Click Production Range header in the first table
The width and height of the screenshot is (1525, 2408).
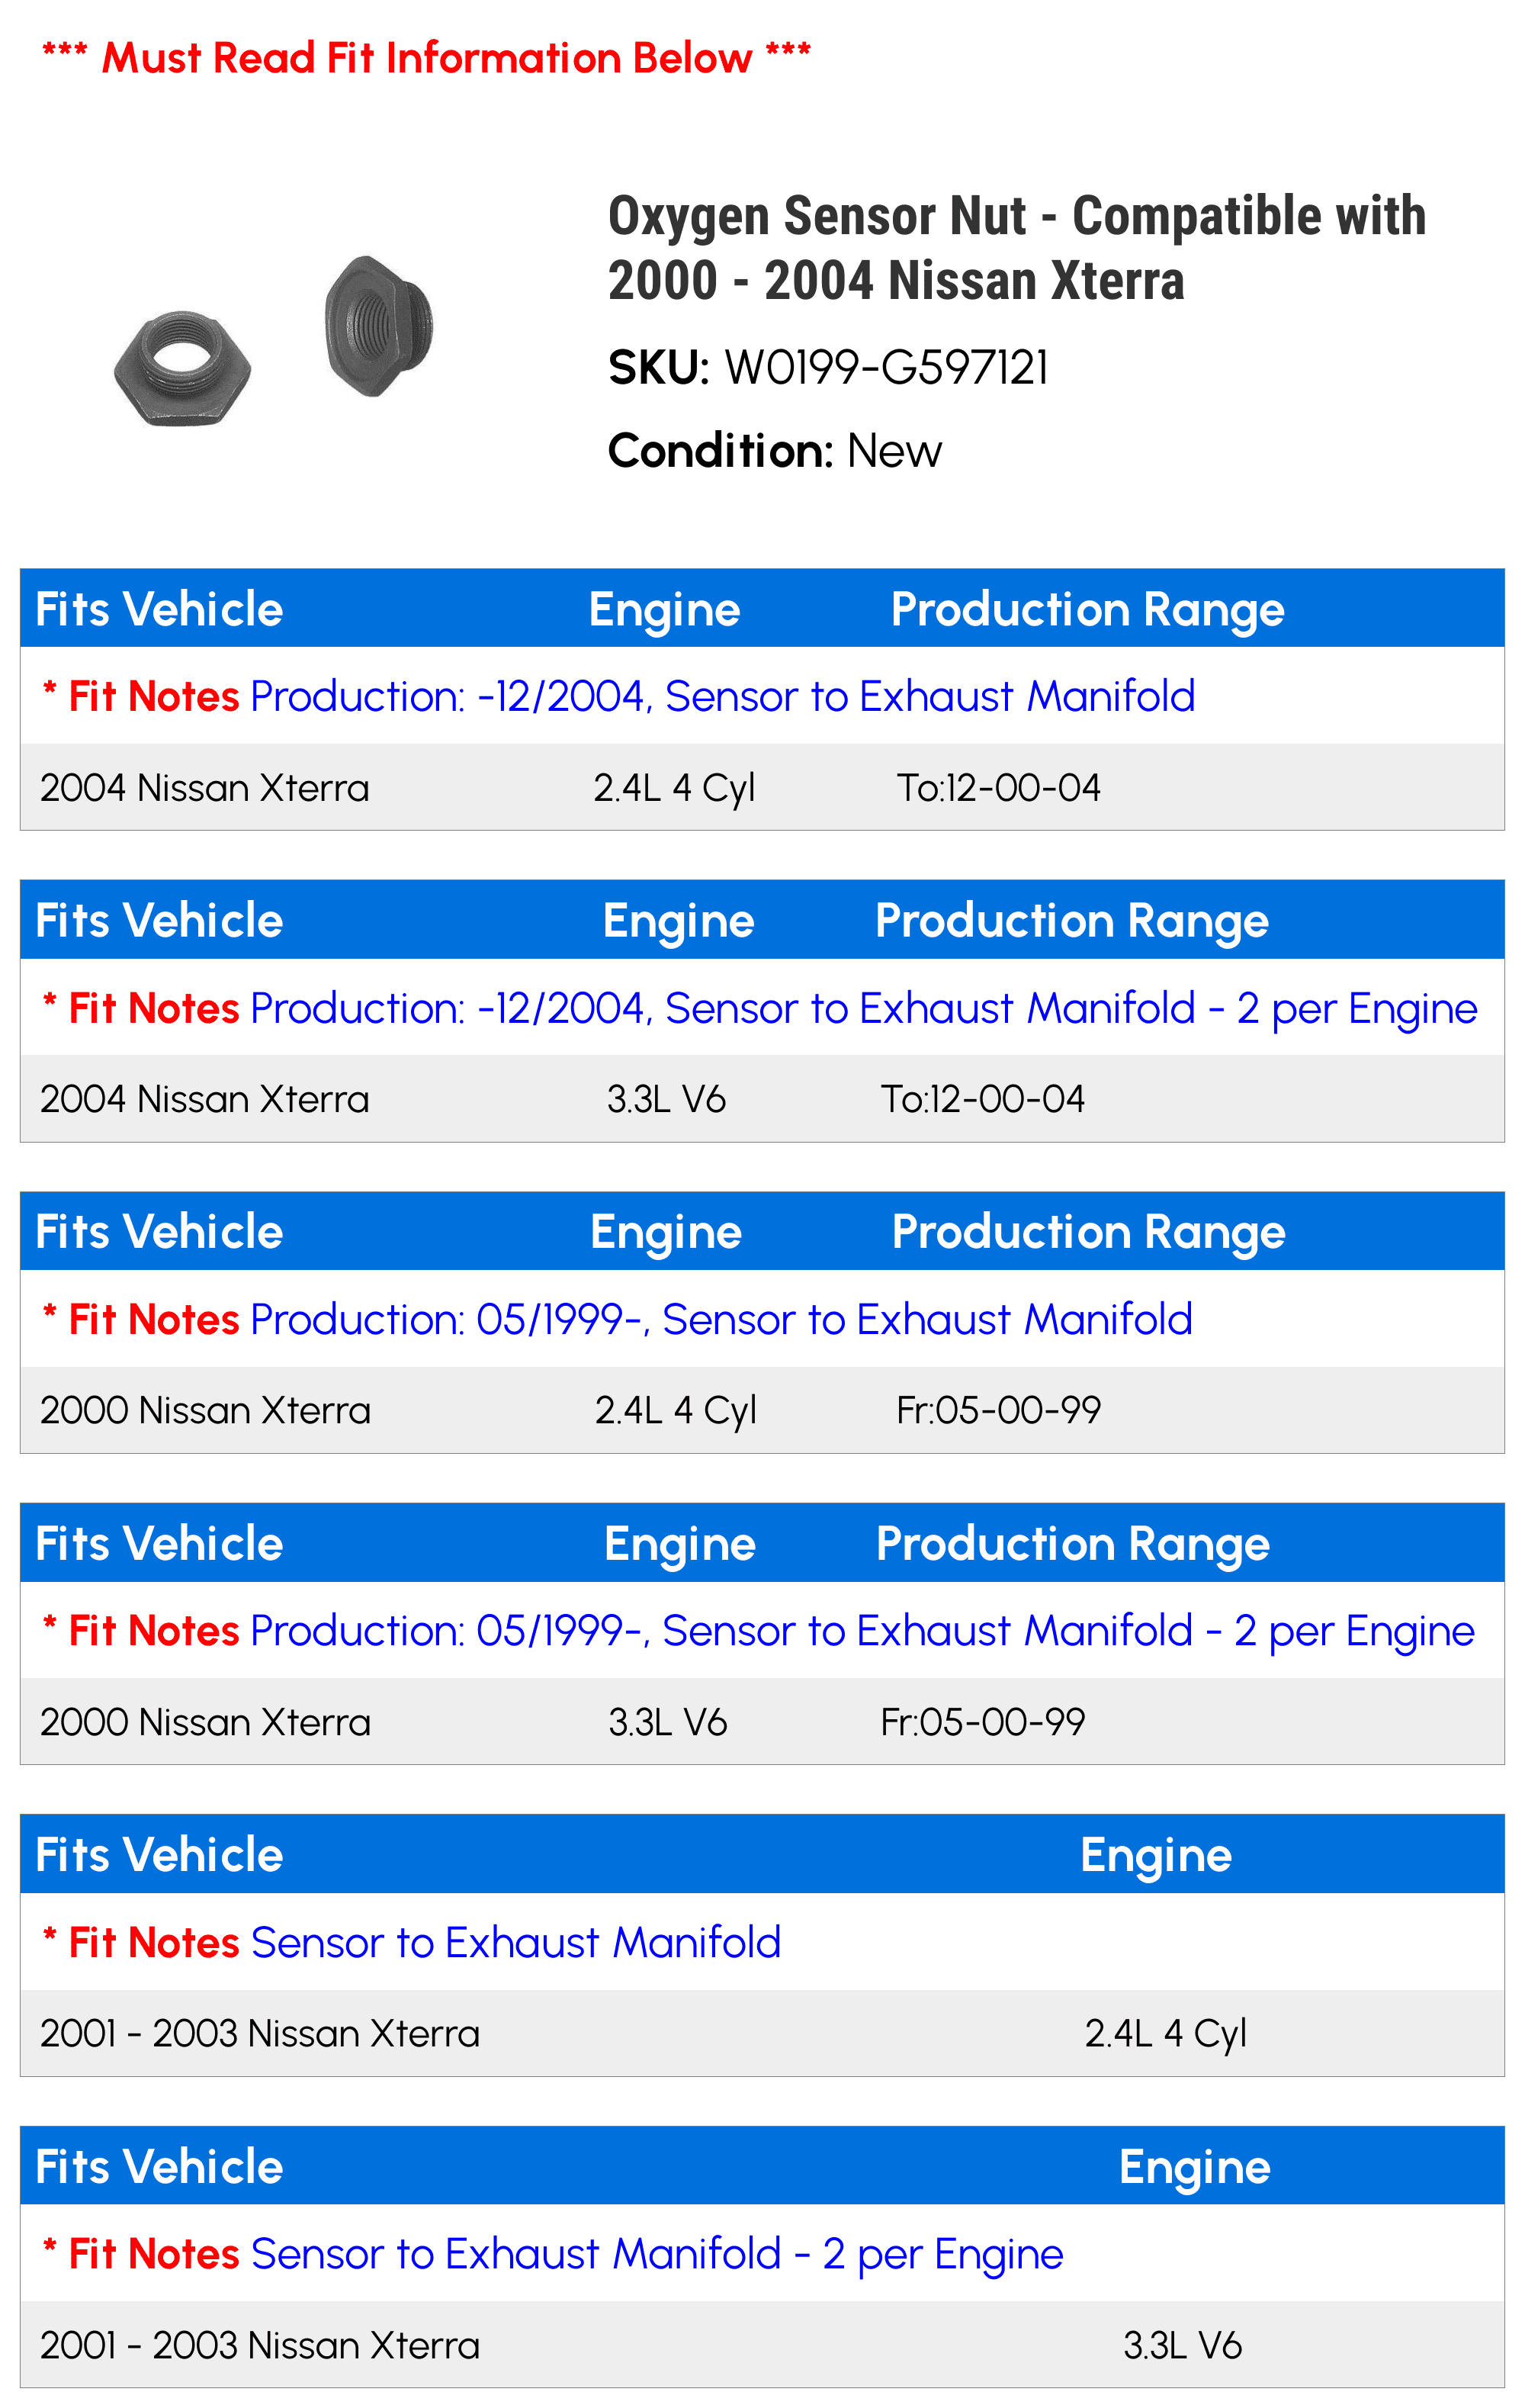tap(1087, 609)
